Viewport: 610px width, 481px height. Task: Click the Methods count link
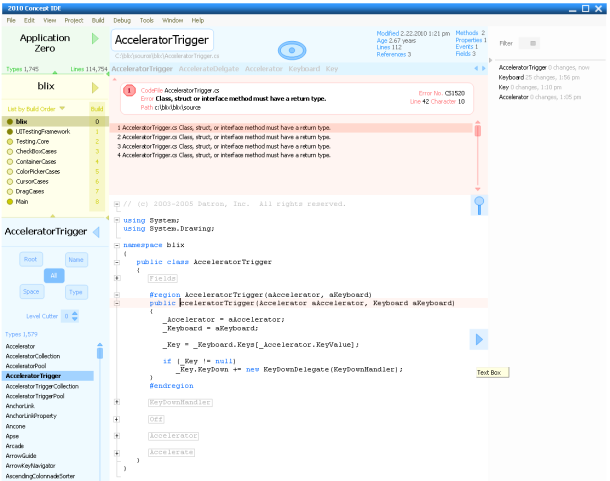[470, 33]
